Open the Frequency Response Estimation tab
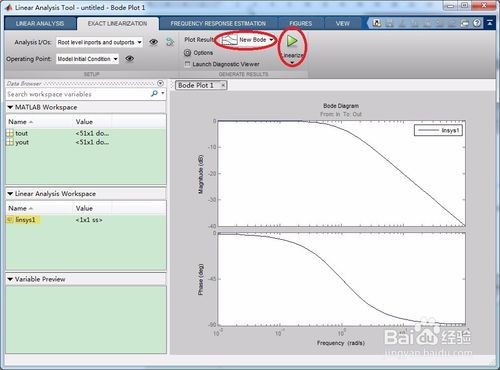This screenshot has height=370, width=500. point(218,24)
